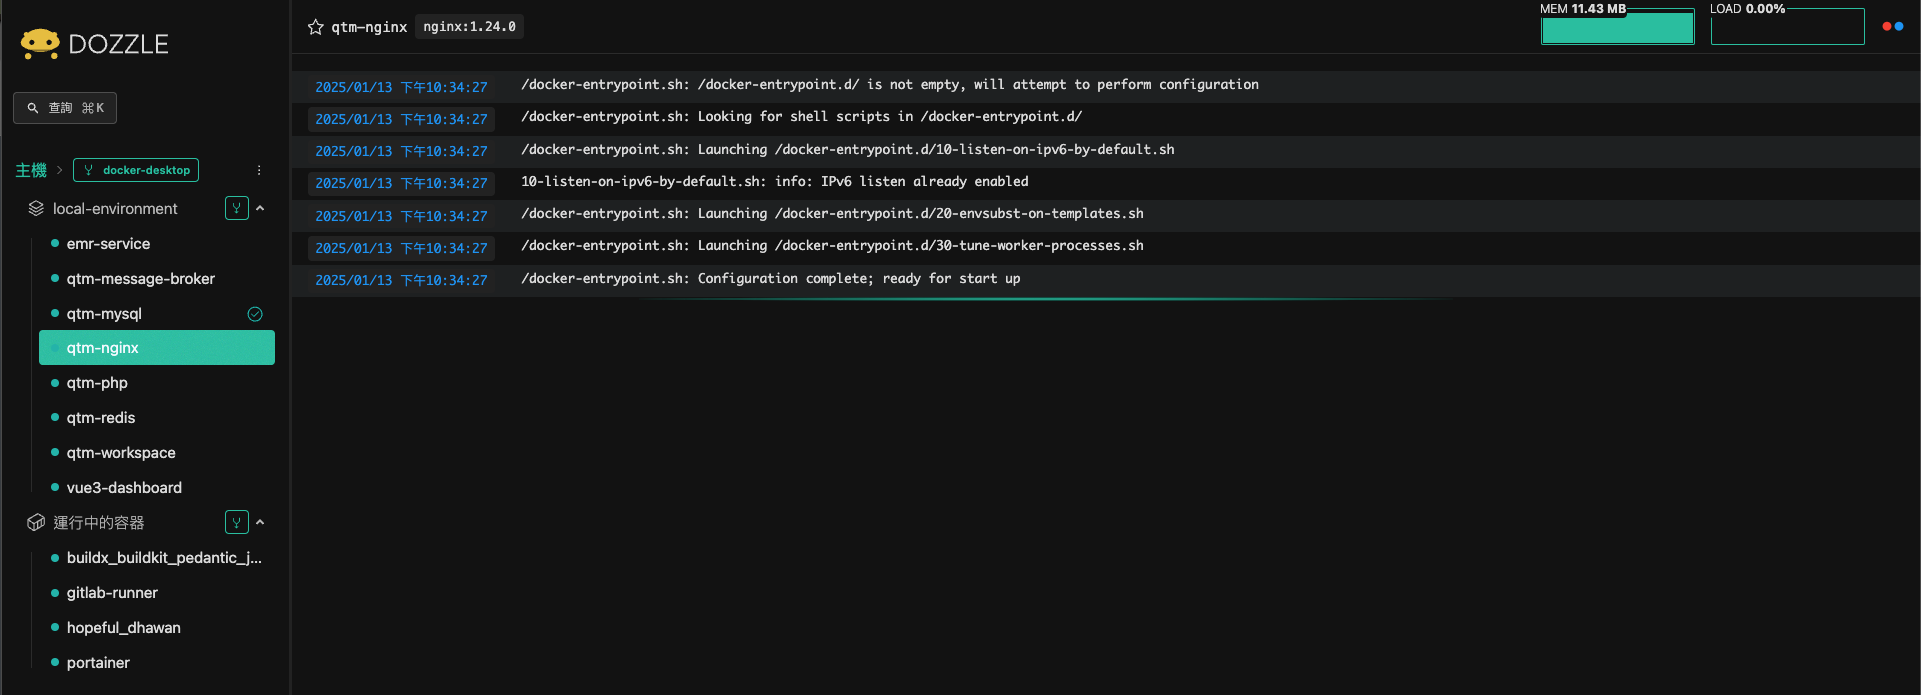
Task: Click the merge icon beside local-environment
Action: point(237,208)
